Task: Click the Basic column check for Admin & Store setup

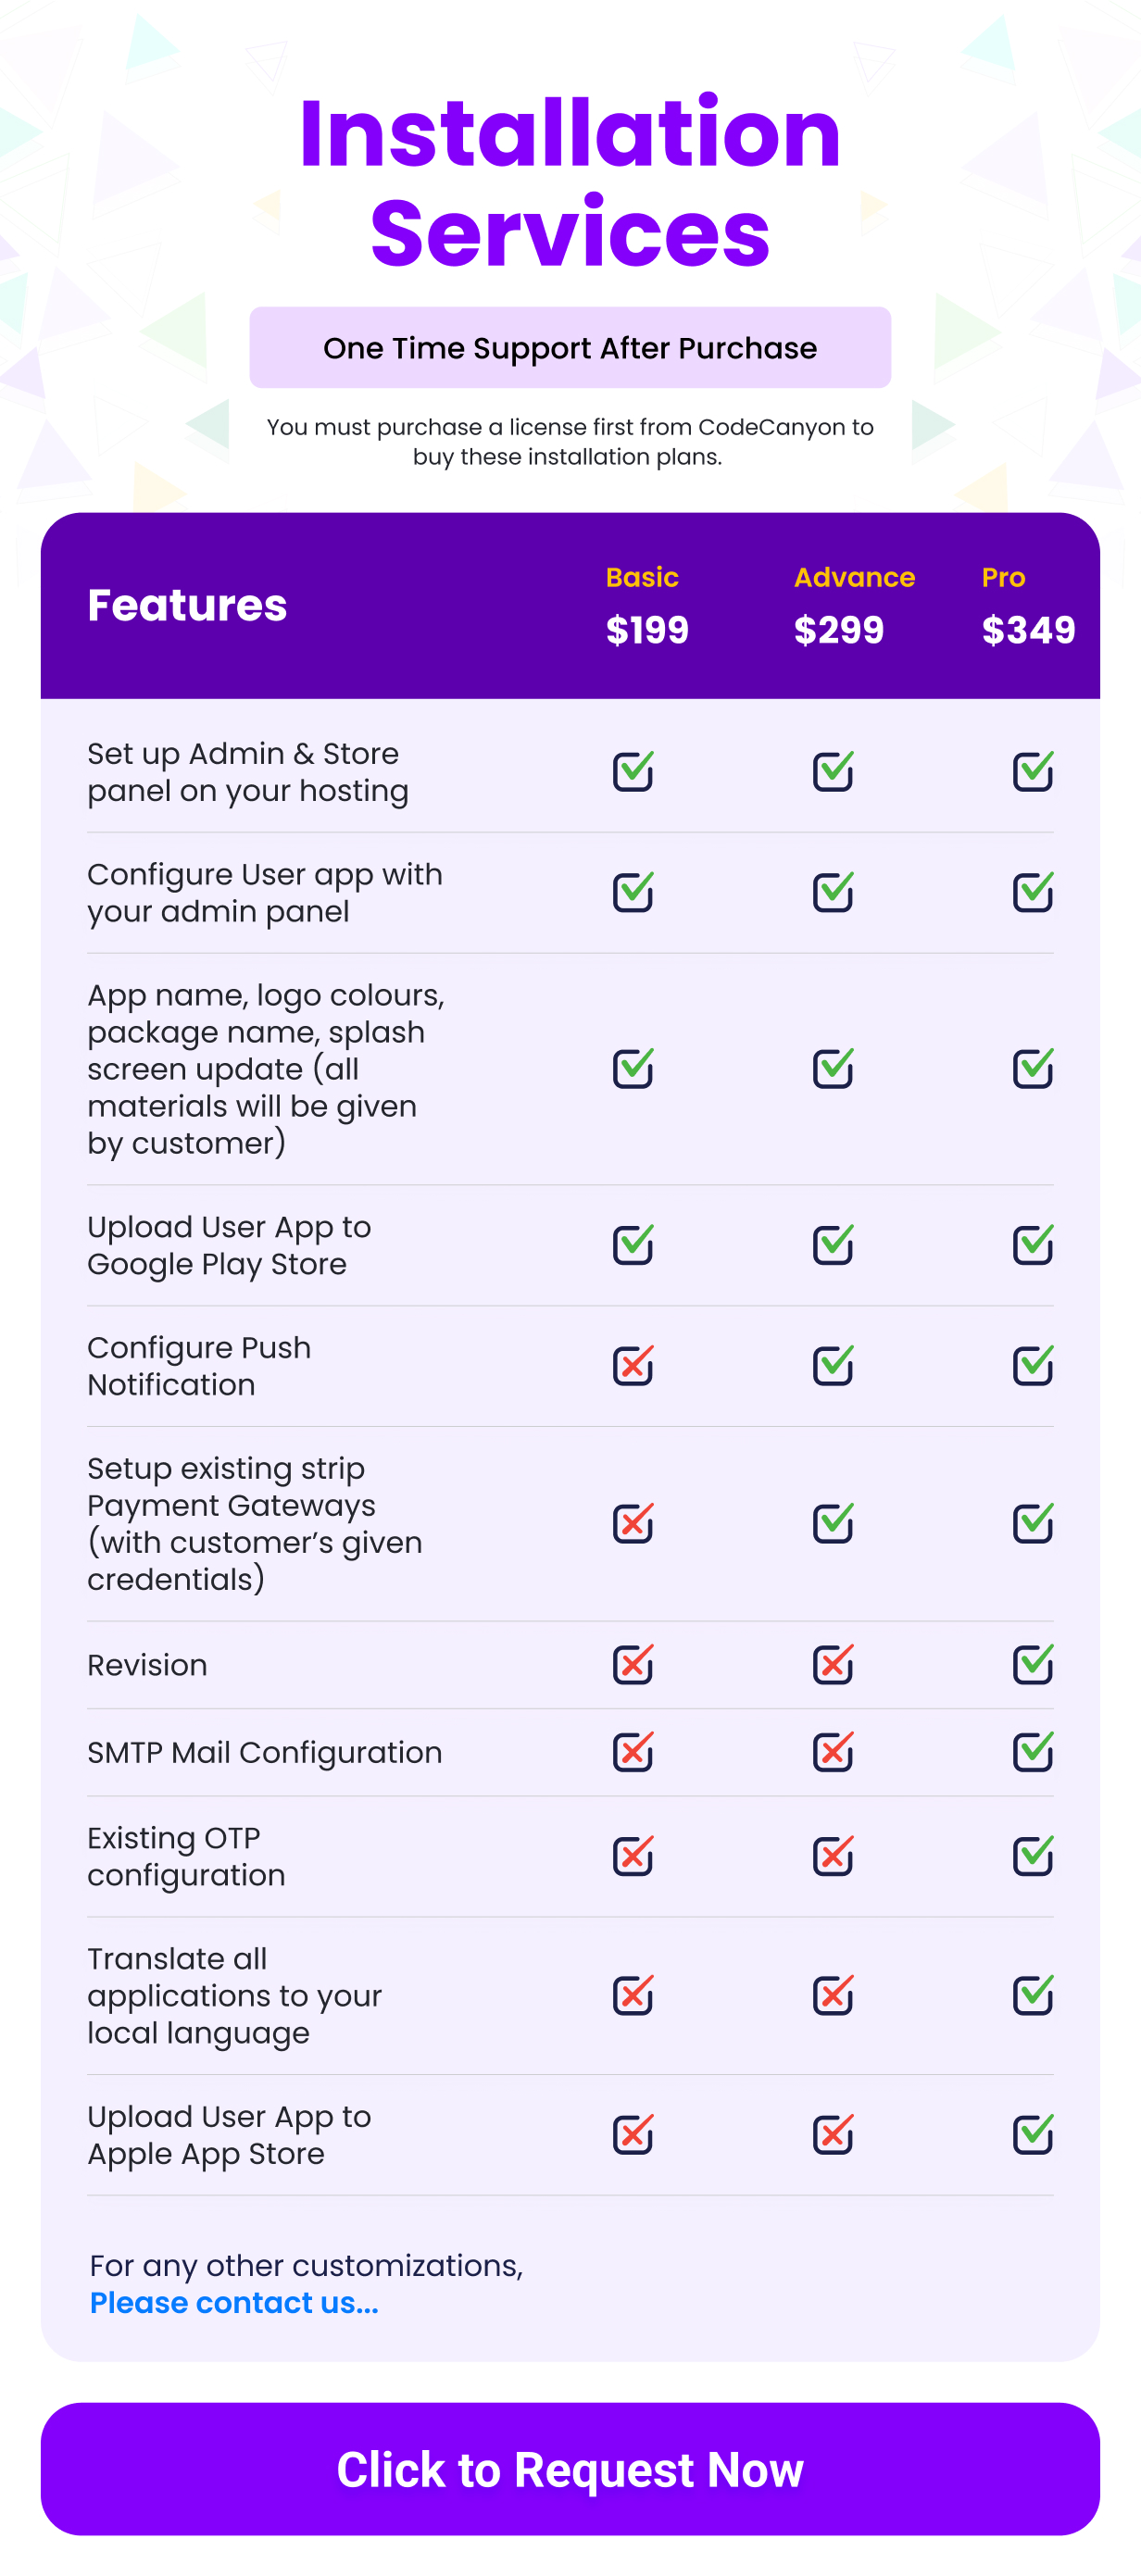Action: pyautogui.click(x=633, y=771)
